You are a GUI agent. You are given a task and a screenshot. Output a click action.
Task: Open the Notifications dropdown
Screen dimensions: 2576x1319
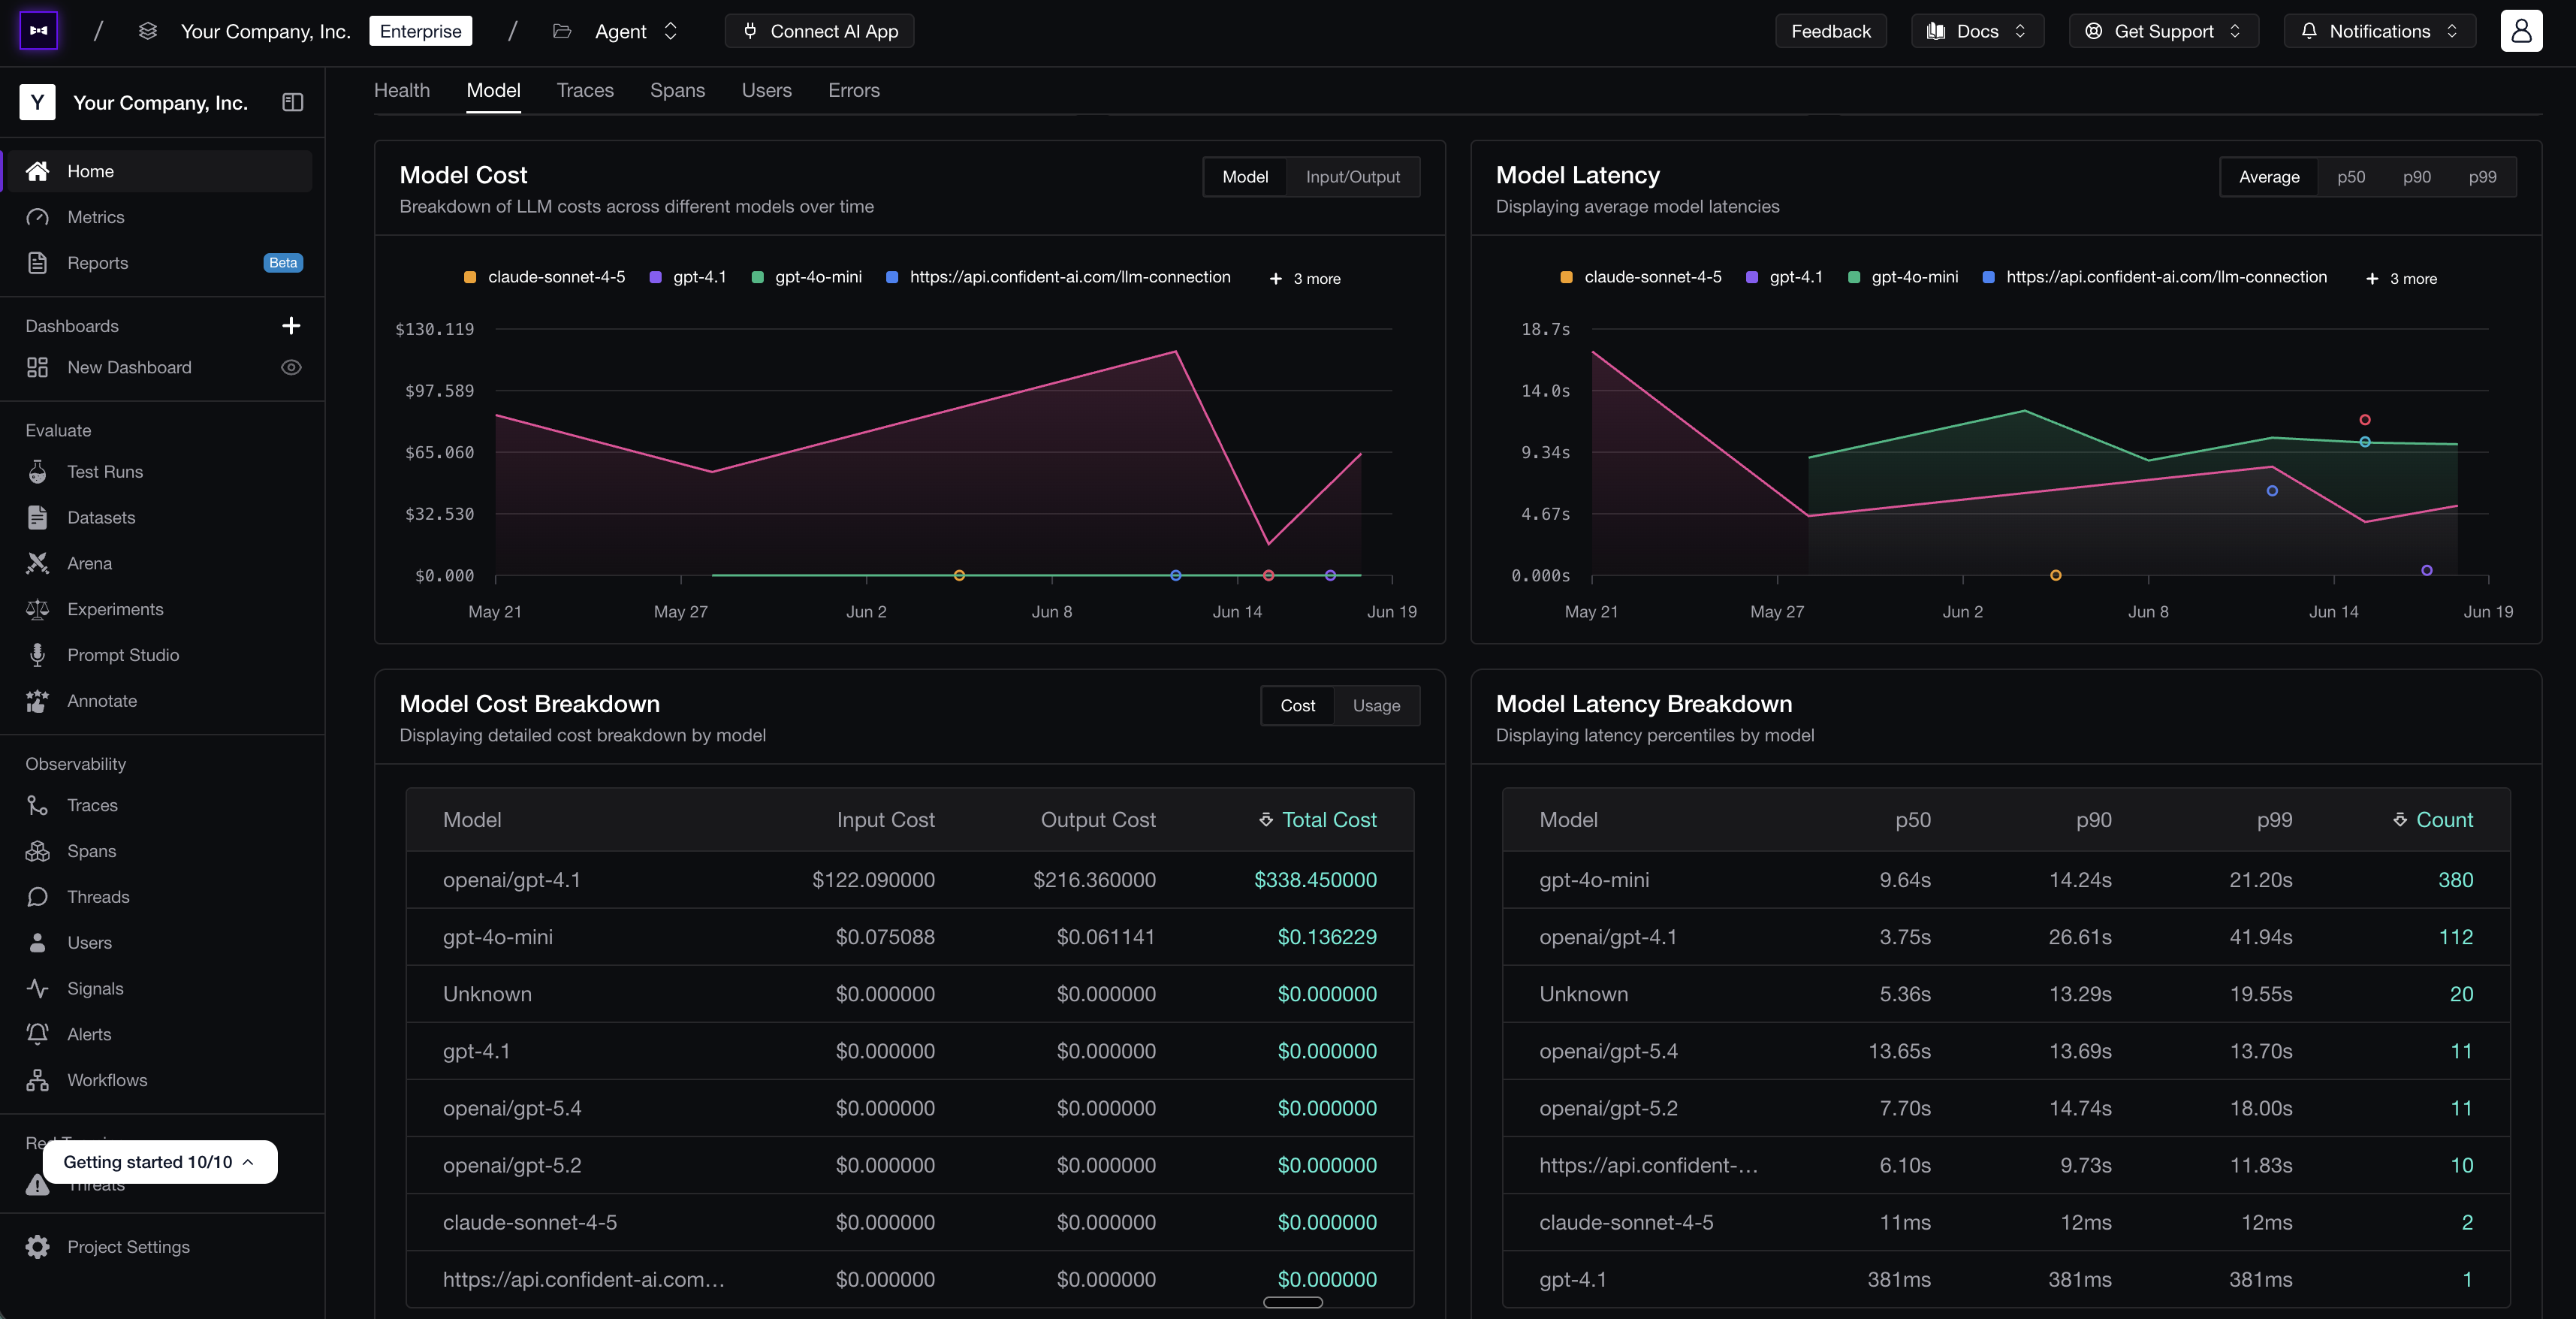[2379, 31]
